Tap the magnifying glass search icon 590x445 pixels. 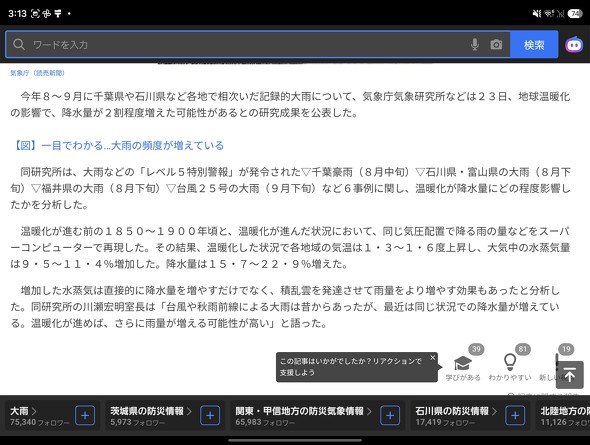pyautogui.click(x=19, y=44)
